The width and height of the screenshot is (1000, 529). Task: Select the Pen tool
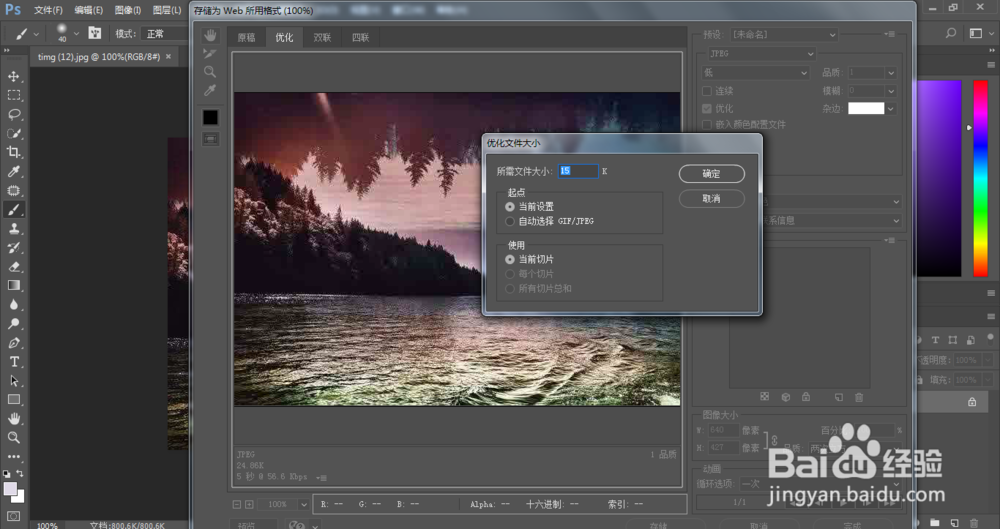click(13, 343)
